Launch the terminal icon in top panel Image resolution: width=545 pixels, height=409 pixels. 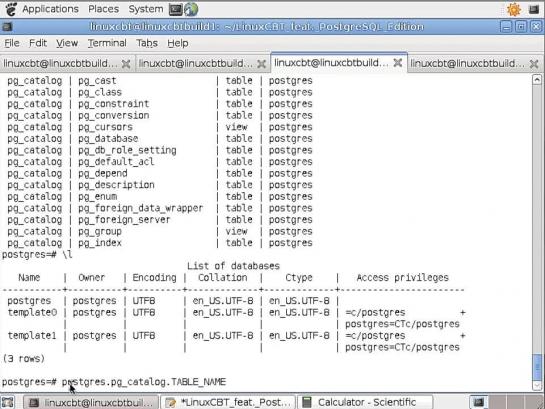(x=176, y=9)
